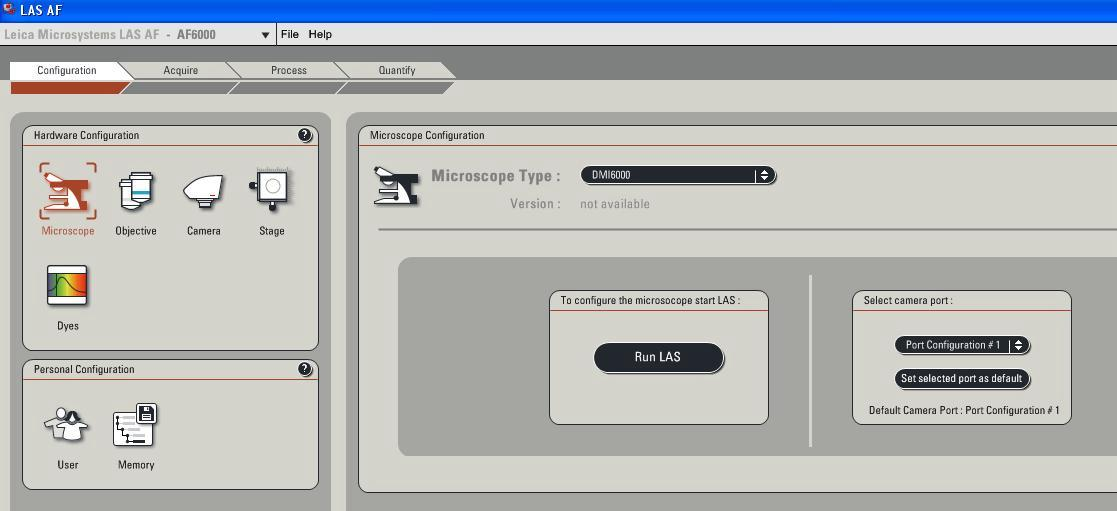Click the Microscope Configuration panel title

tap(427, 135)
